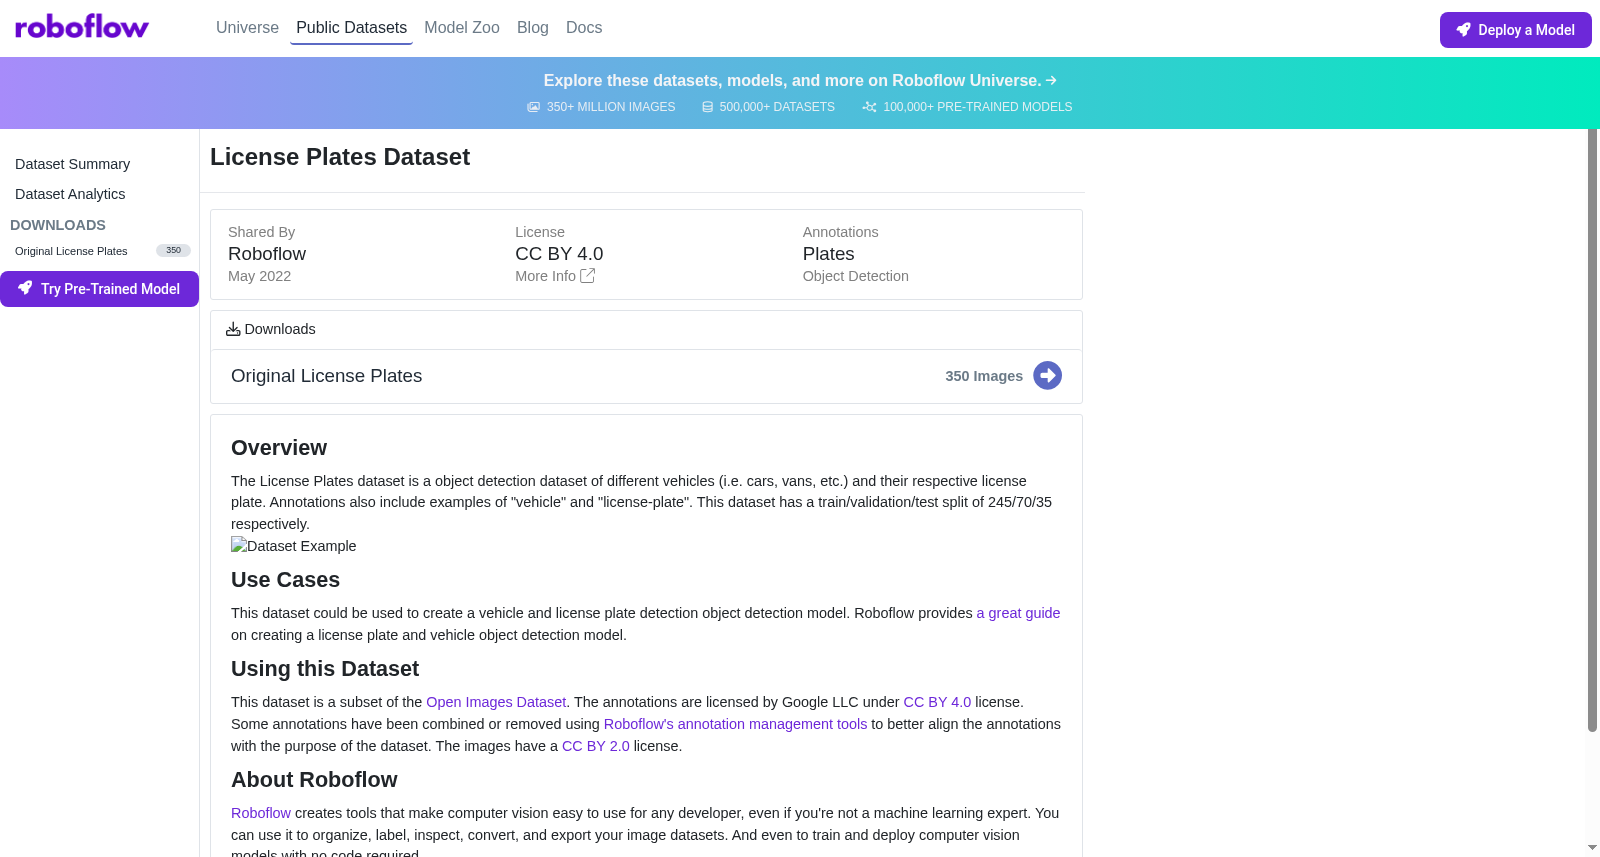Click the Roboflow logo
This screenshot has width=1600, height=857.
tap(82, 27)
